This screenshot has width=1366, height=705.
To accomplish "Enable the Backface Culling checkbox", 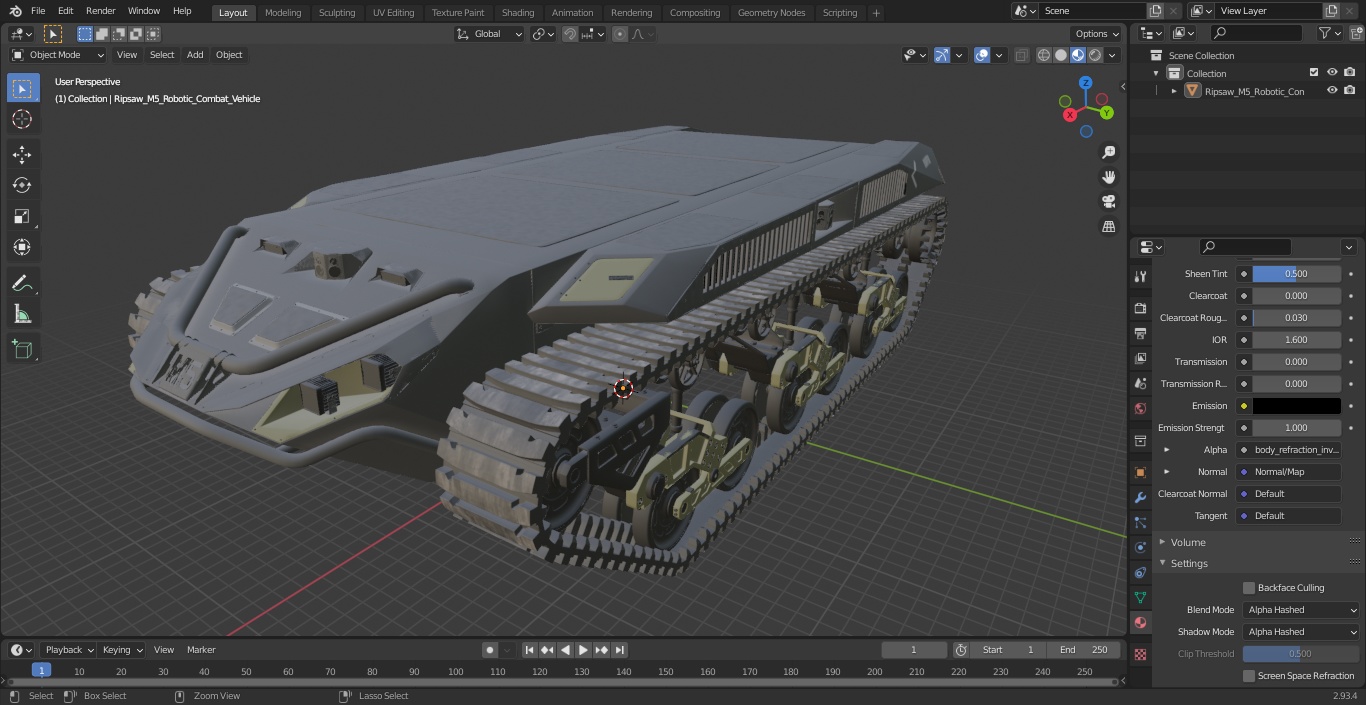I will point(1248,588).
